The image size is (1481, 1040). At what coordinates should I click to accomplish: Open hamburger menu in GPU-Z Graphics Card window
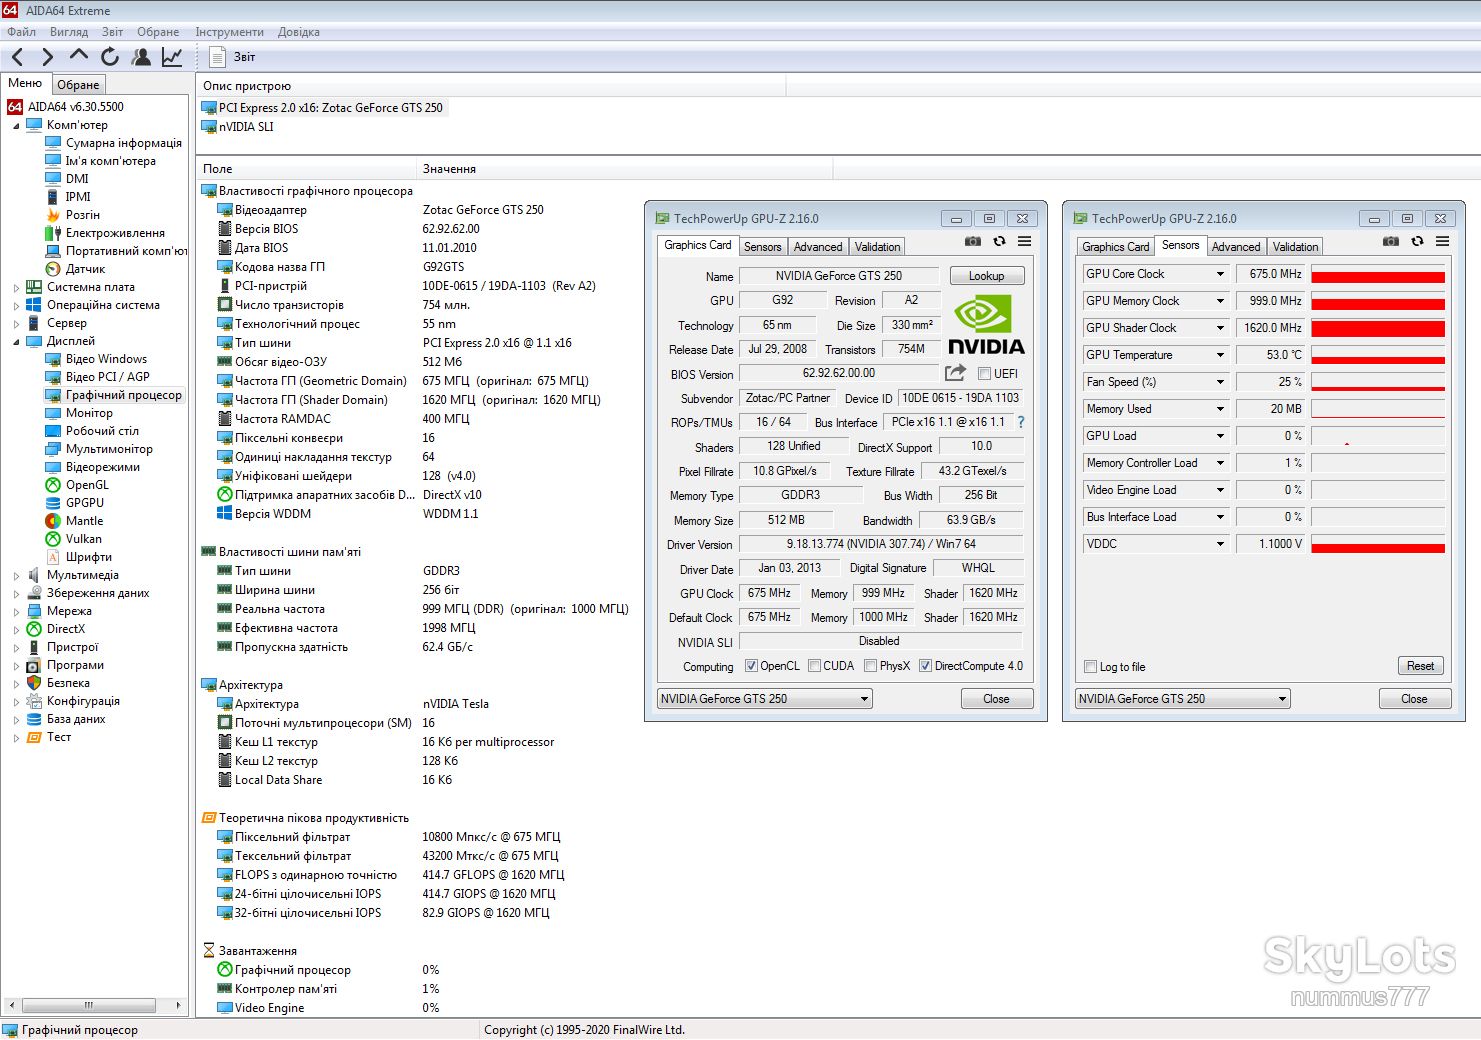click(1025, 241)
